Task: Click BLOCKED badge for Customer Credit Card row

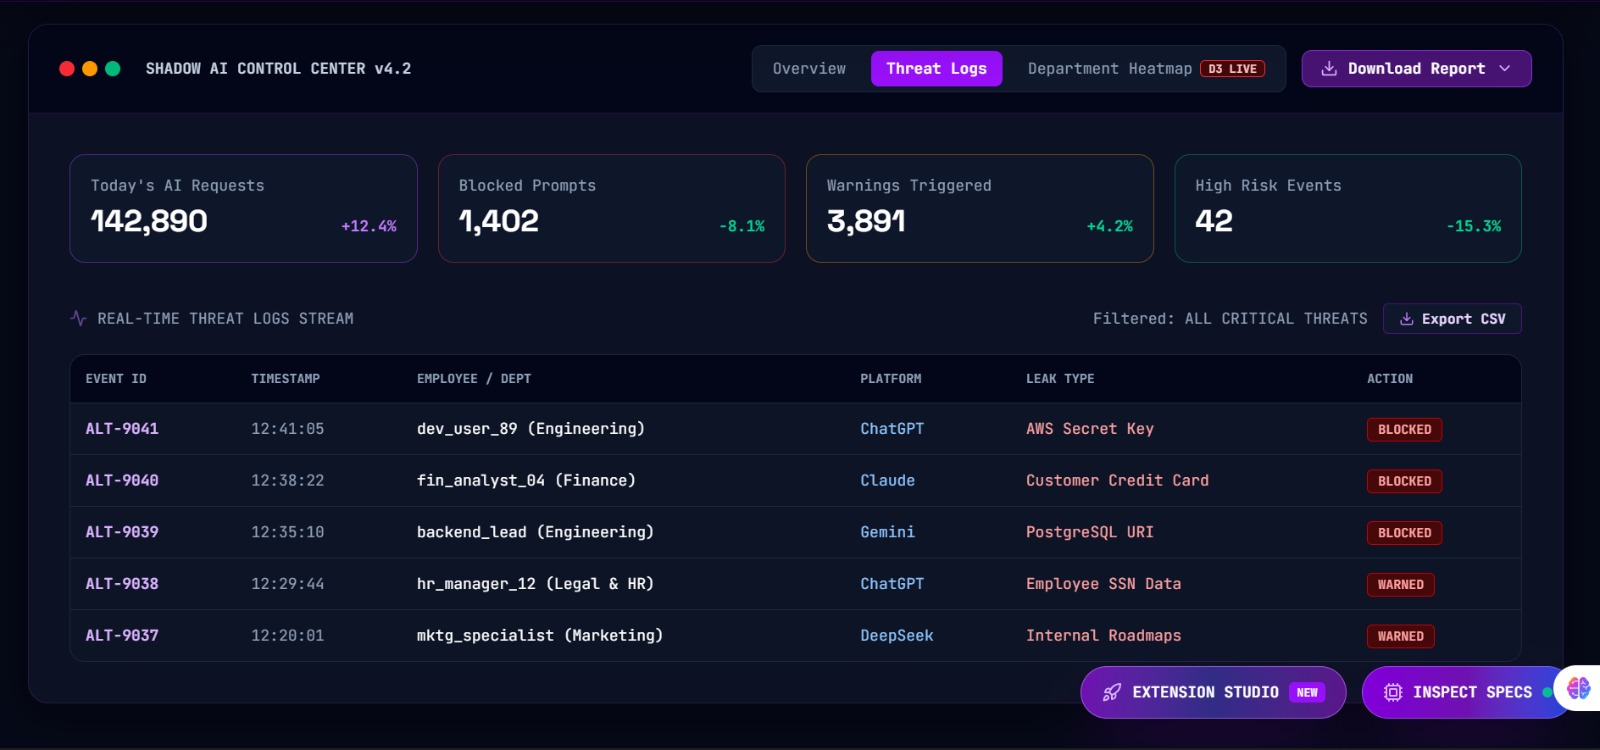Action: pyautogui.click(x=1405, y=481)
